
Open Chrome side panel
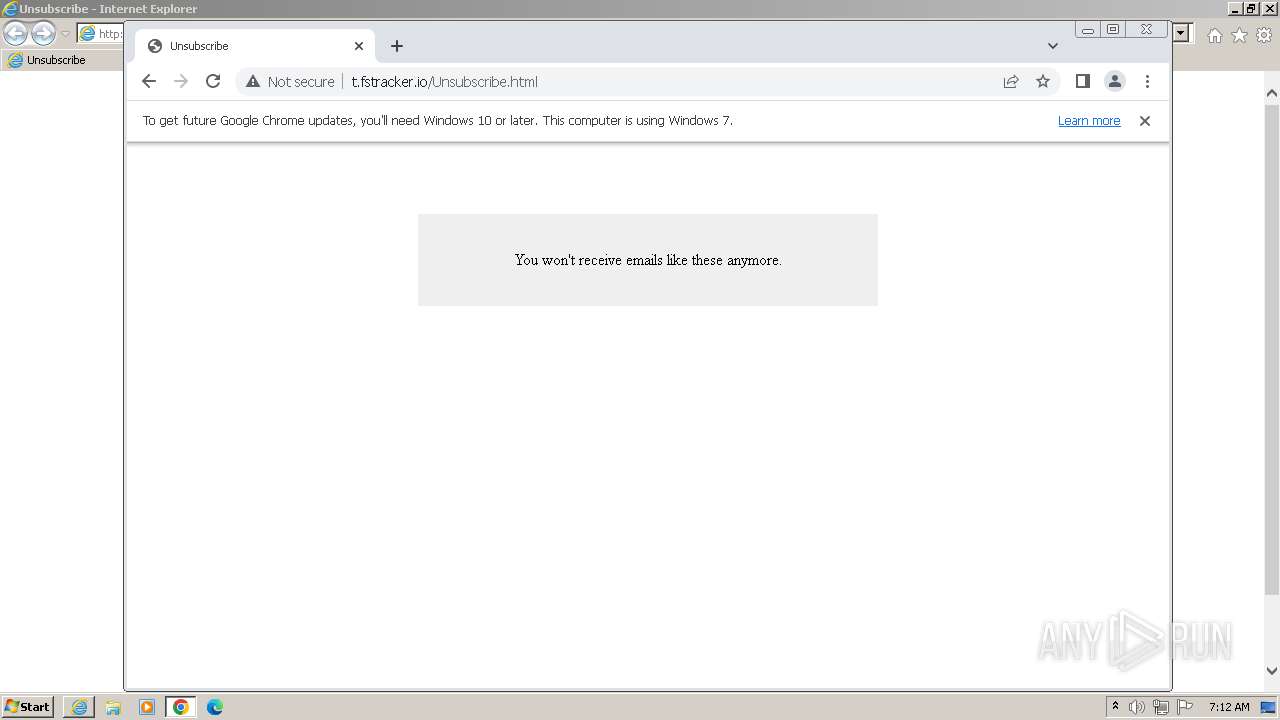[1082, 82]
